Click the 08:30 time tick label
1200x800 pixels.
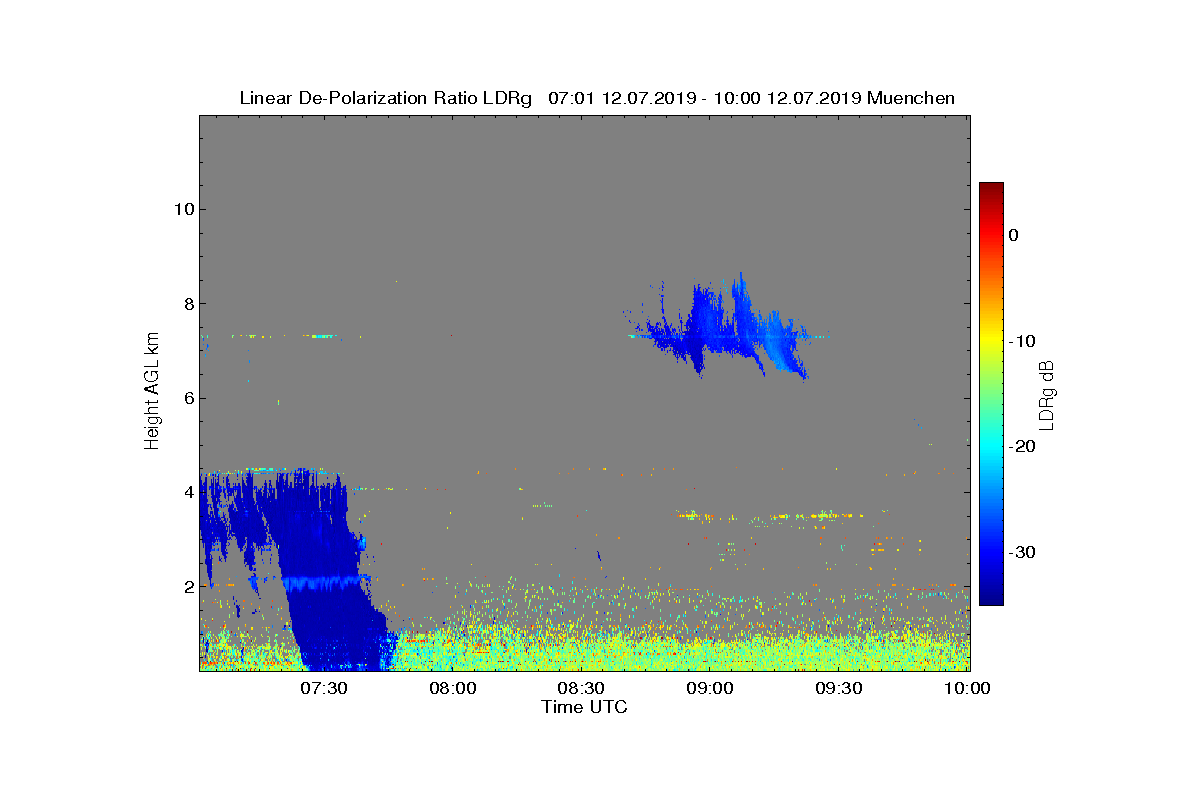581,688
